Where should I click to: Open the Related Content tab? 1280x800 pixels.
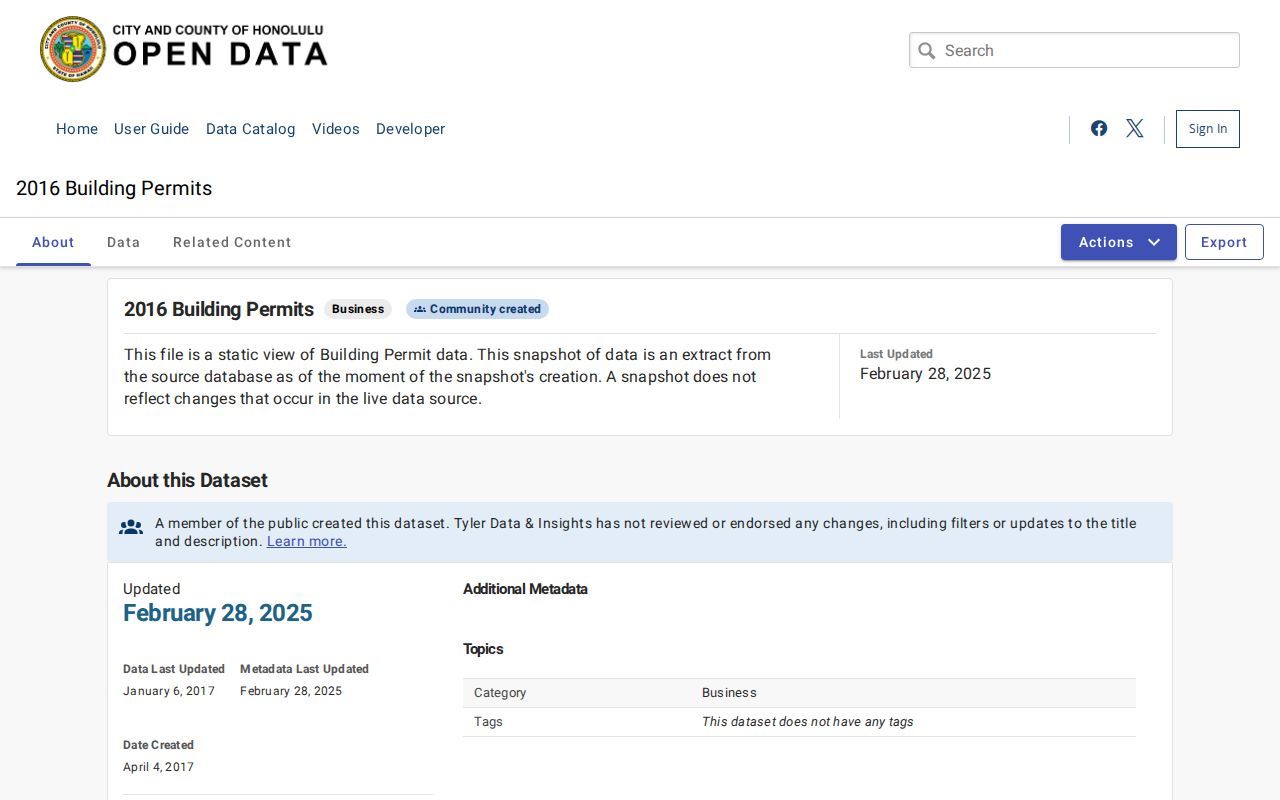tap(232, 242)
